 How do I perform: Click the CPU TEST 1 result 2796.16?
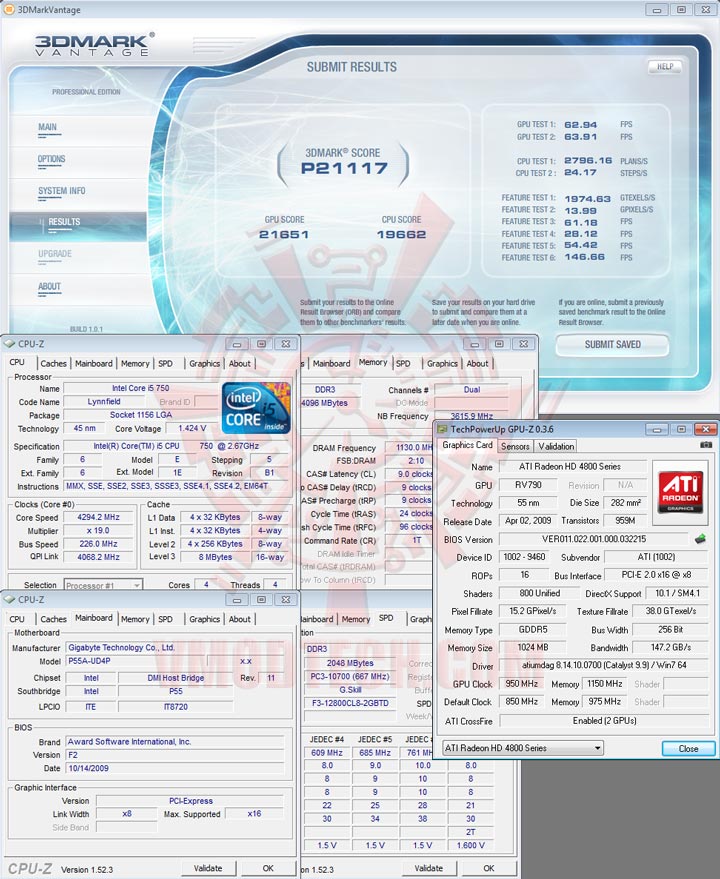tap(588, 161)
